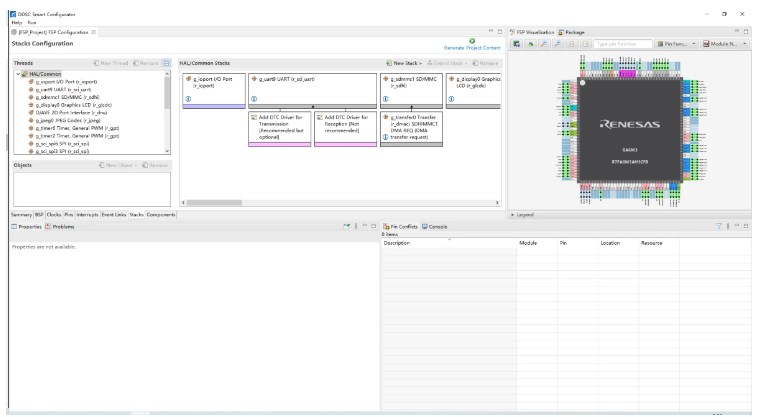Maximize the Properties panel
The width and height of the screenshot is (761, 417).
374,226
